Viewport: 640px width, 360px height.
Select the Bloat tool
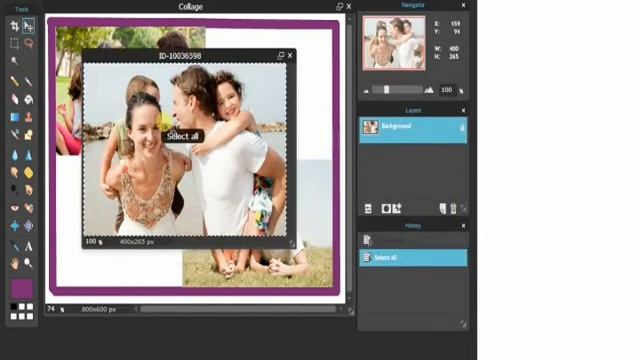tap(15, 226)
